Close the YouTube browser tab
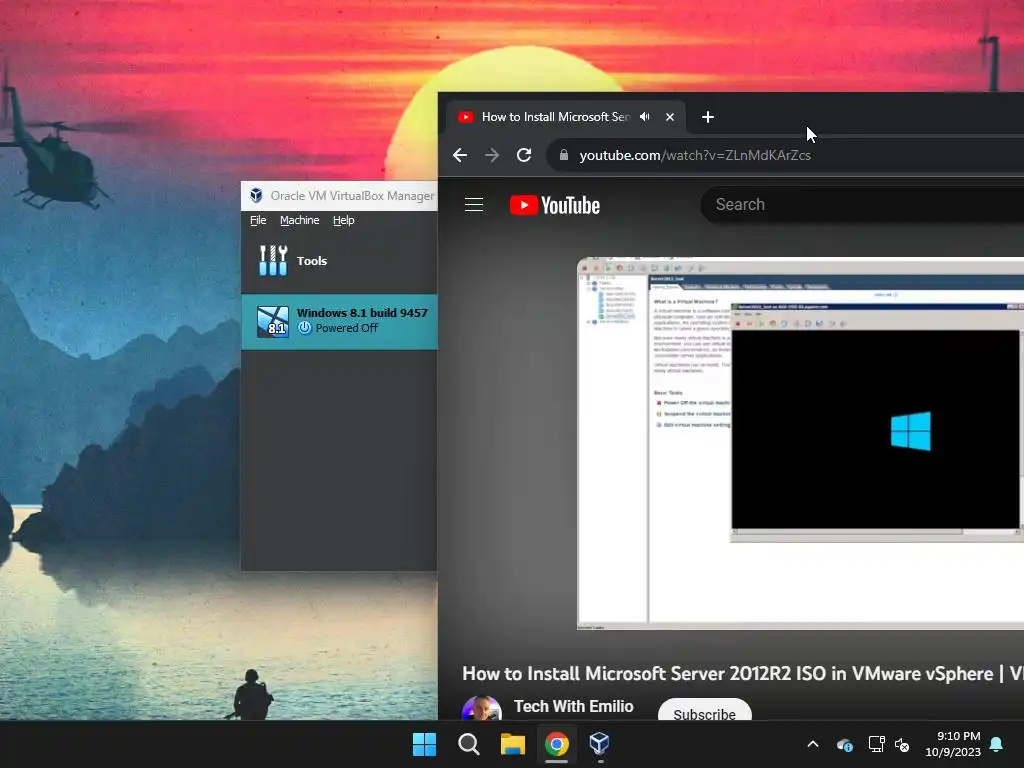Image resolution: width=1024 pixels, height=768 pixels. [669, 117]
